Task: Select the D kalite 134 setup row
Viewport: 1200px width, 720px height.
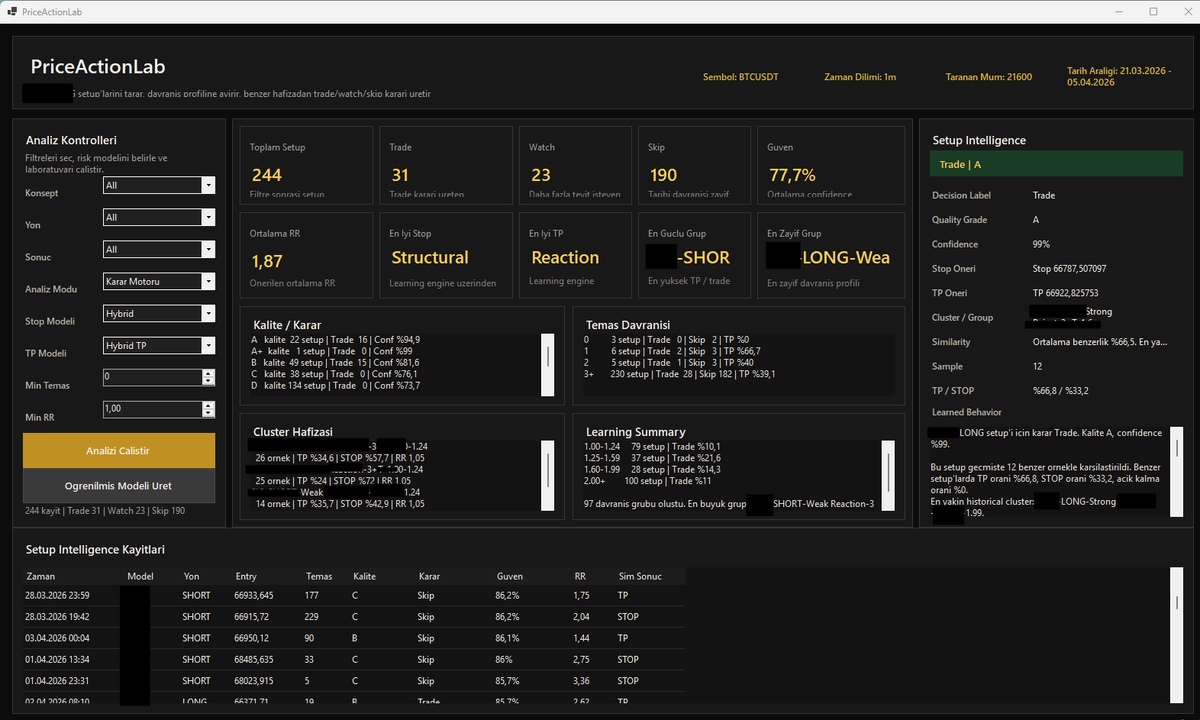Action: click(x=335, y=385)
